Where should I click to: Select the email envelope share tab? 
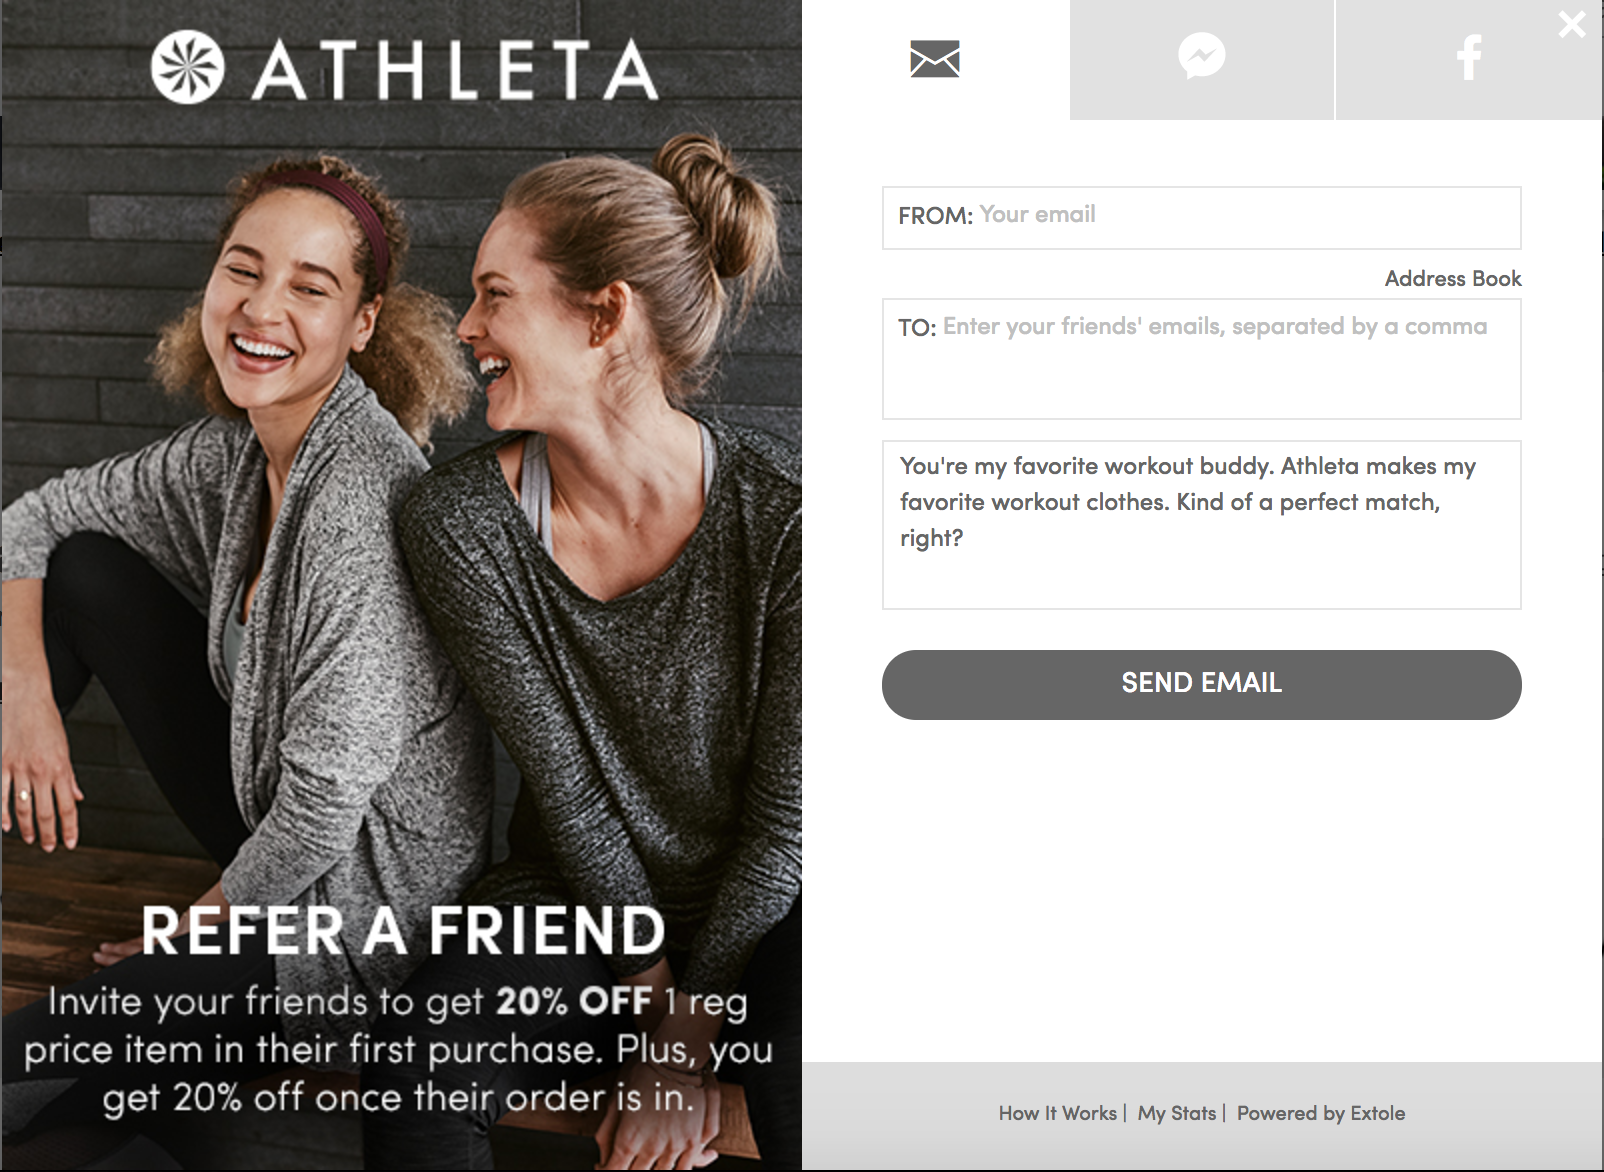935,60
